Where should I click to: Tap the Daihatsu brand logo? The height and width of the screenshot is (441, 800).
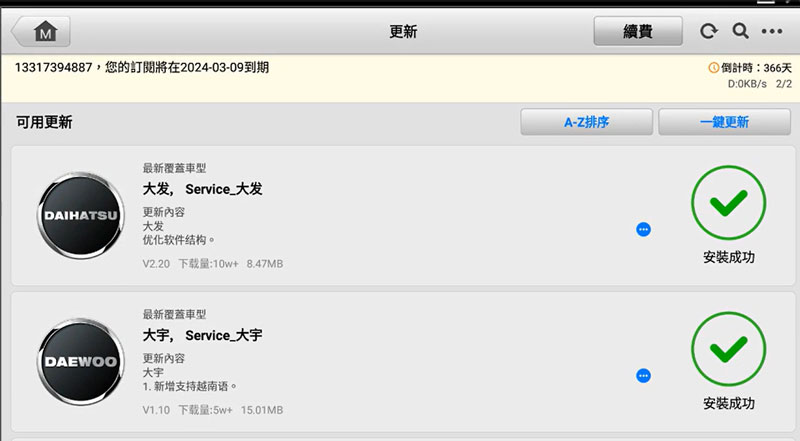point(81,215)
